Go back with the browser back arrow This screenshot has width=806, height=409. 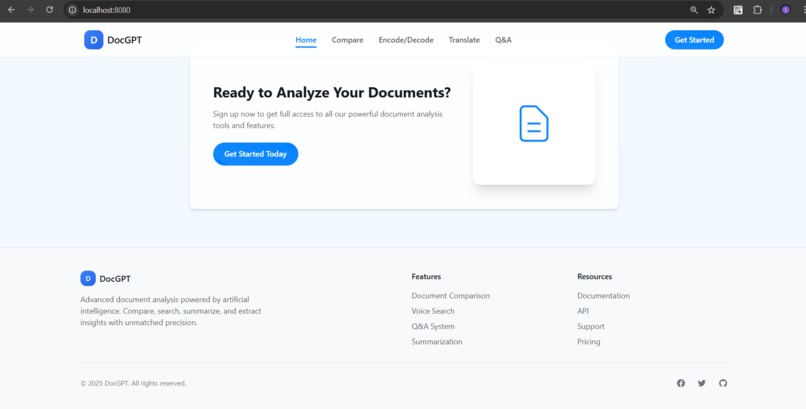coord(11,10)
